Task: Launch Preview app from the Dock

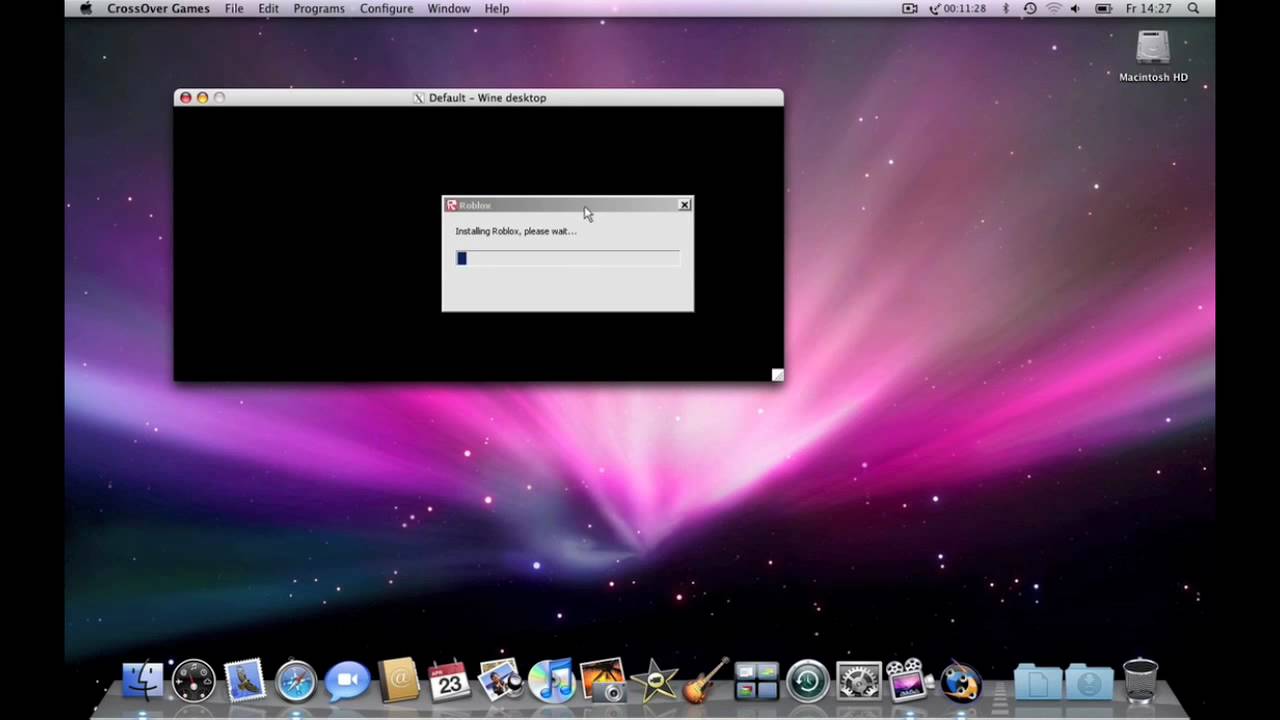Action: point(500,681)
